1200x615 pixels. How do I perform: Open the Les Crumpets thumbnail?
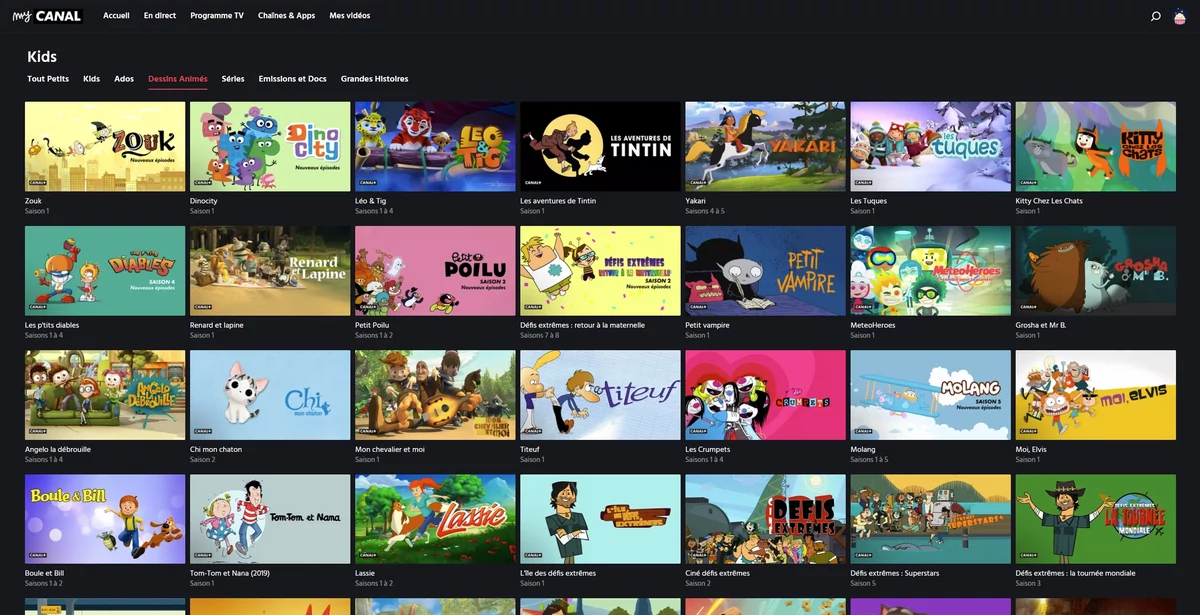click(765, 395)
